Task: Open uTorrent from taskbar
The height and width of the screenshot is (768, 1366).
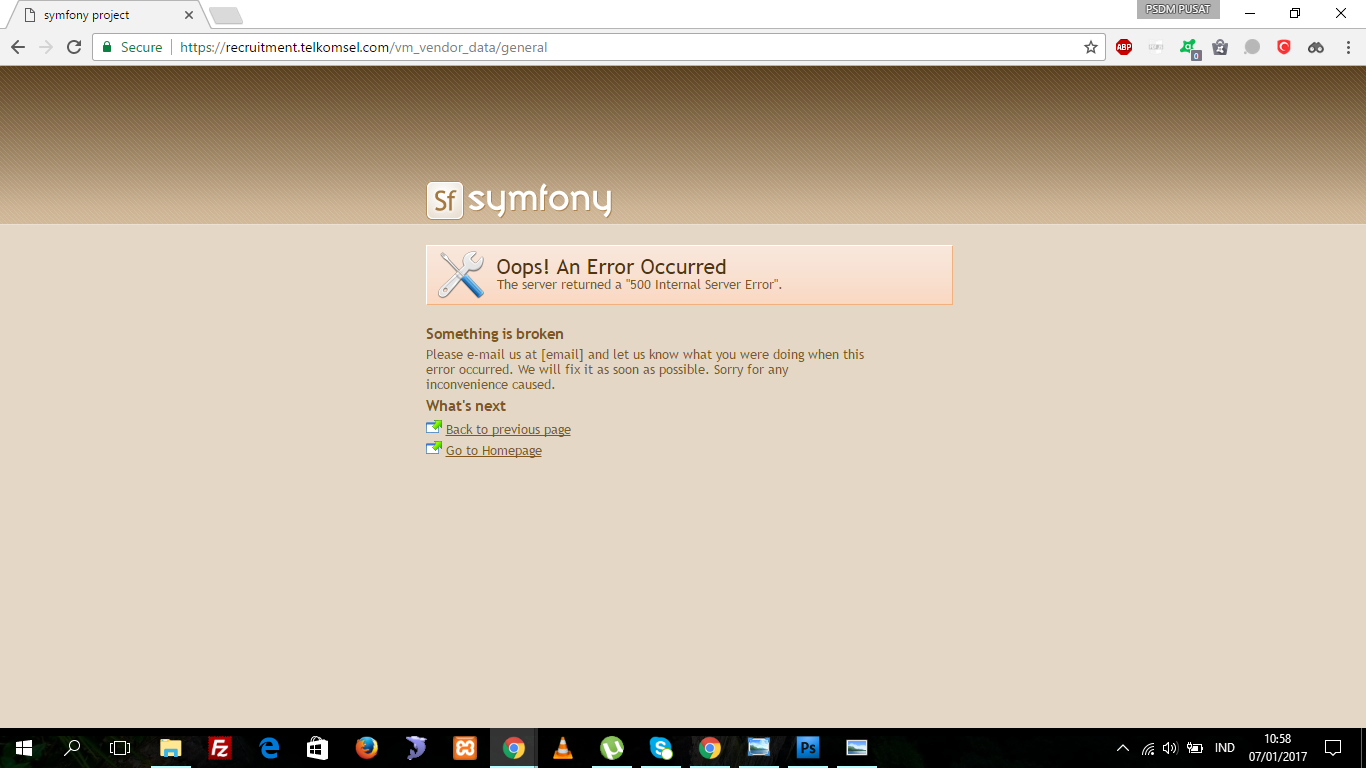Action: point(612,748)
